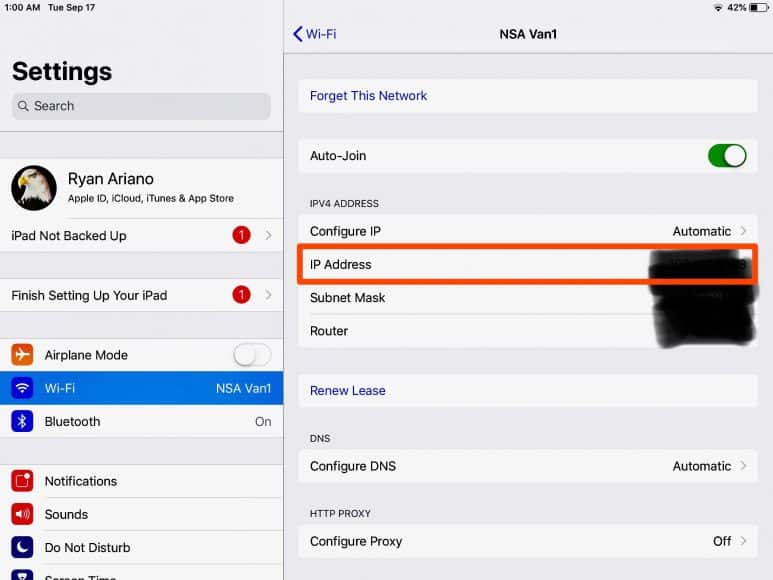This screenshot has width=773, height=580.
Task: Open Bluetooth via its blue icon
Action: tap(22, 421)
